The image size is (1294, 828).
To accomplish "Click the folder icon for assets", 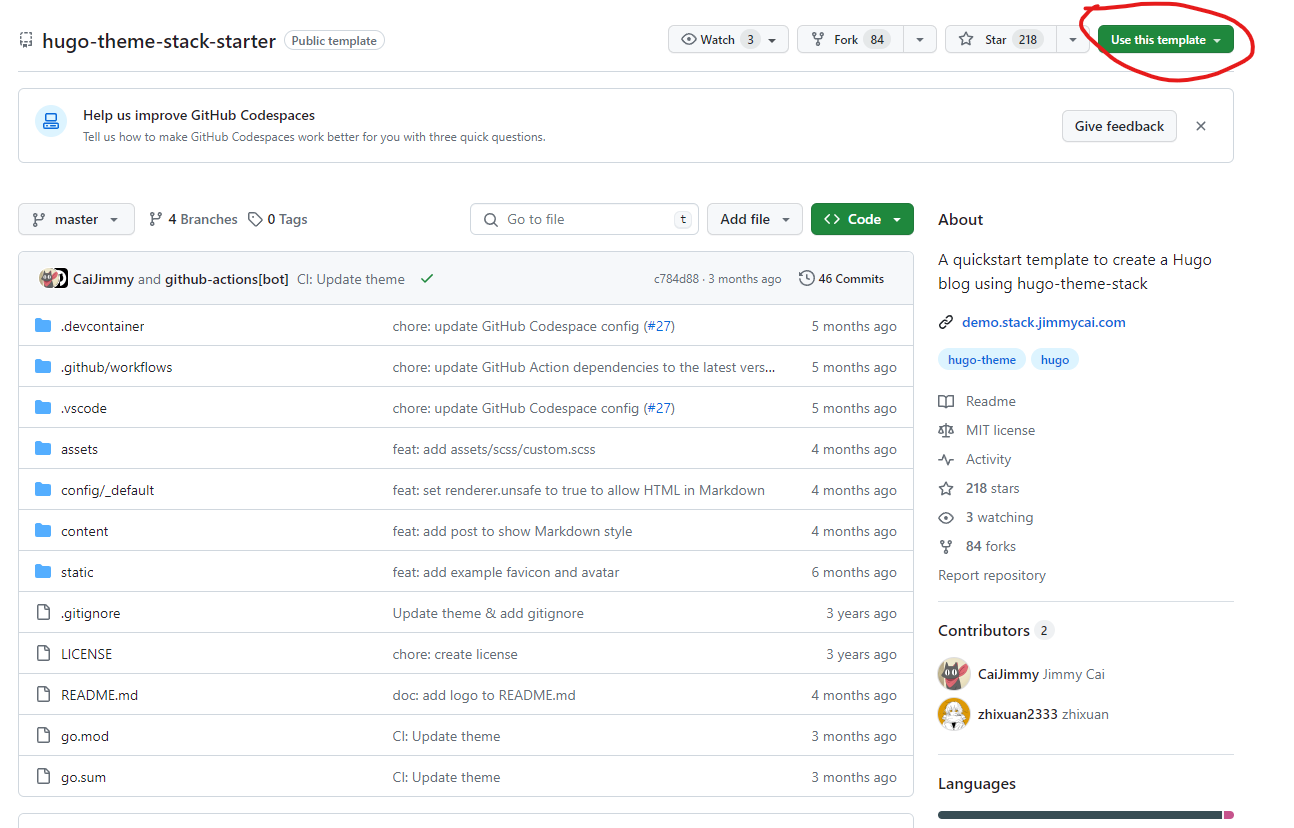I will click(x=43, y=449).
